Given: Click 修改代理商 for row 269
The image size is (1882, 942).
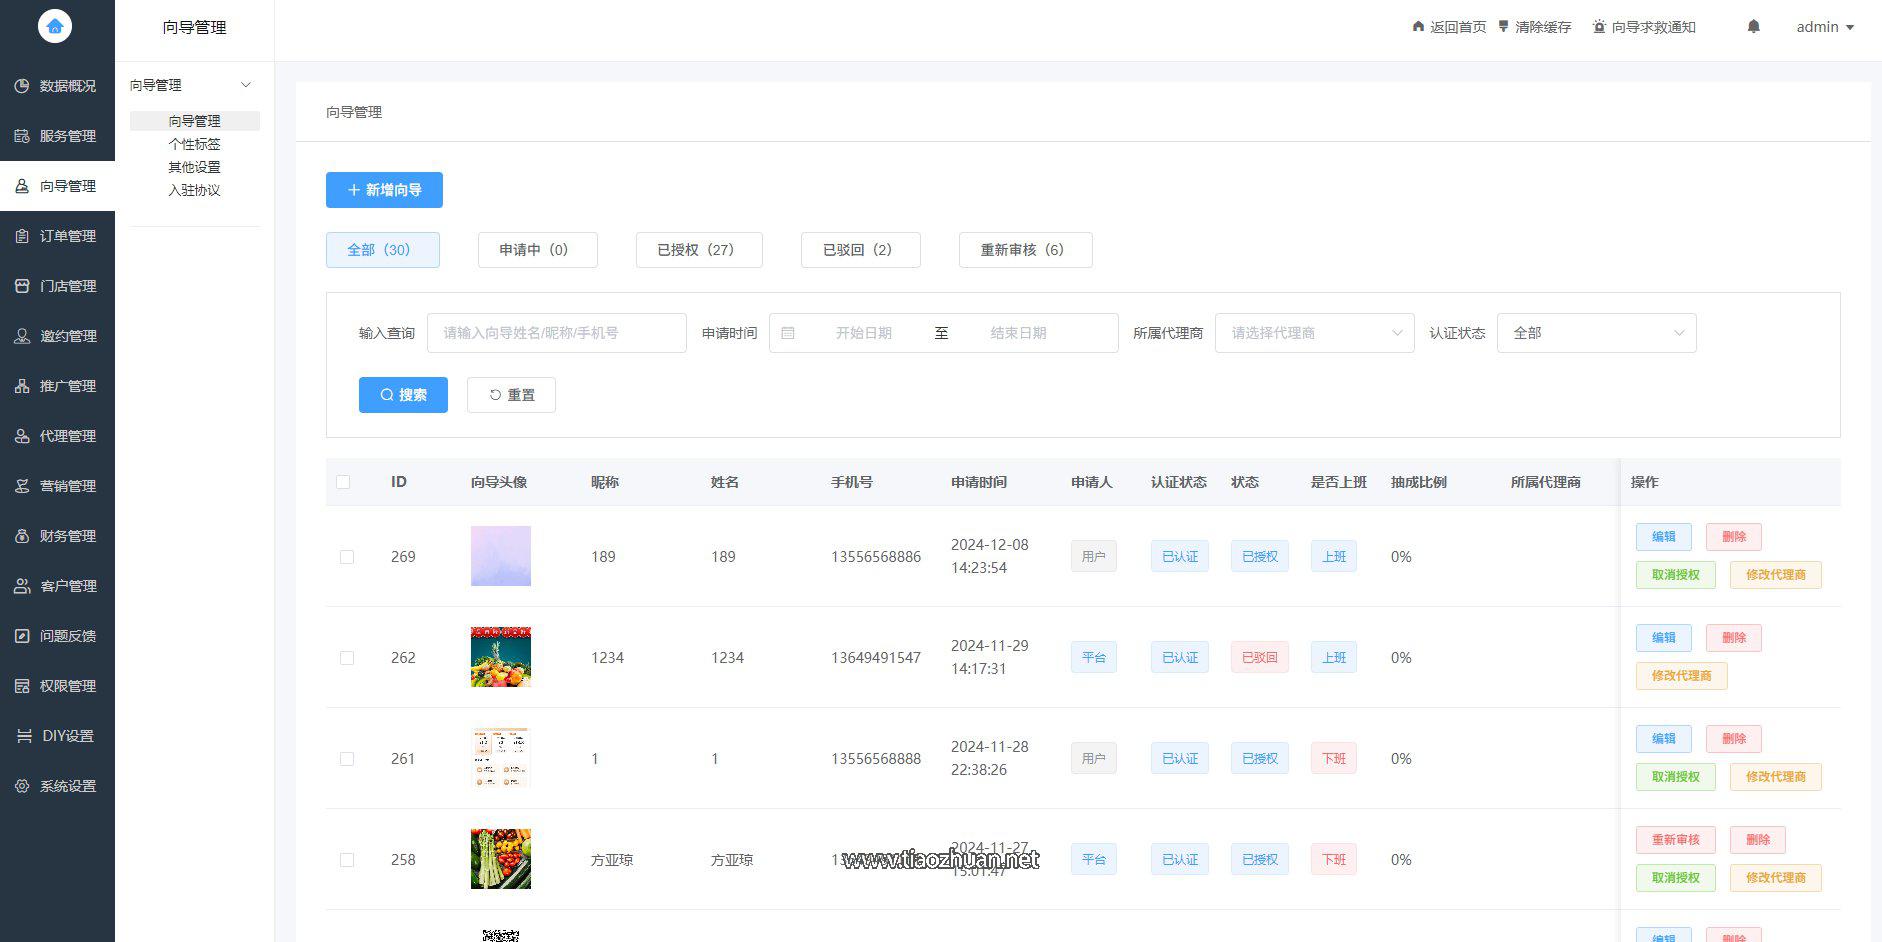Looking at the screenshot, I should [x=1775, y=575].
